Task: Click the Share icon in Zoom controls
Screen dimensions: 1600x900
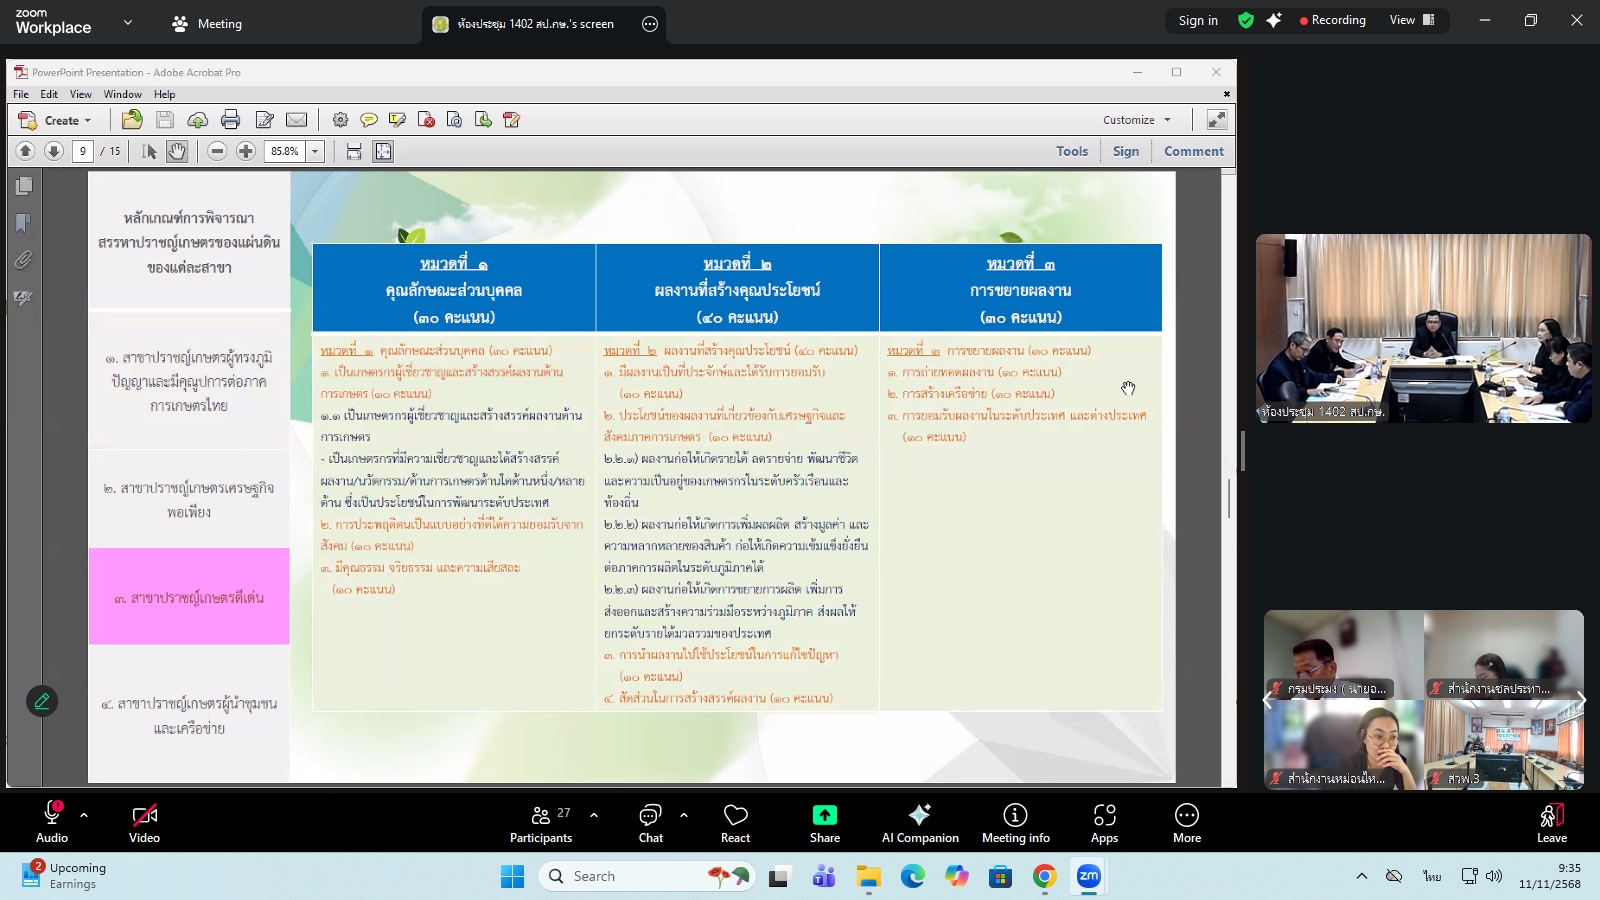Action: [824, 822]
